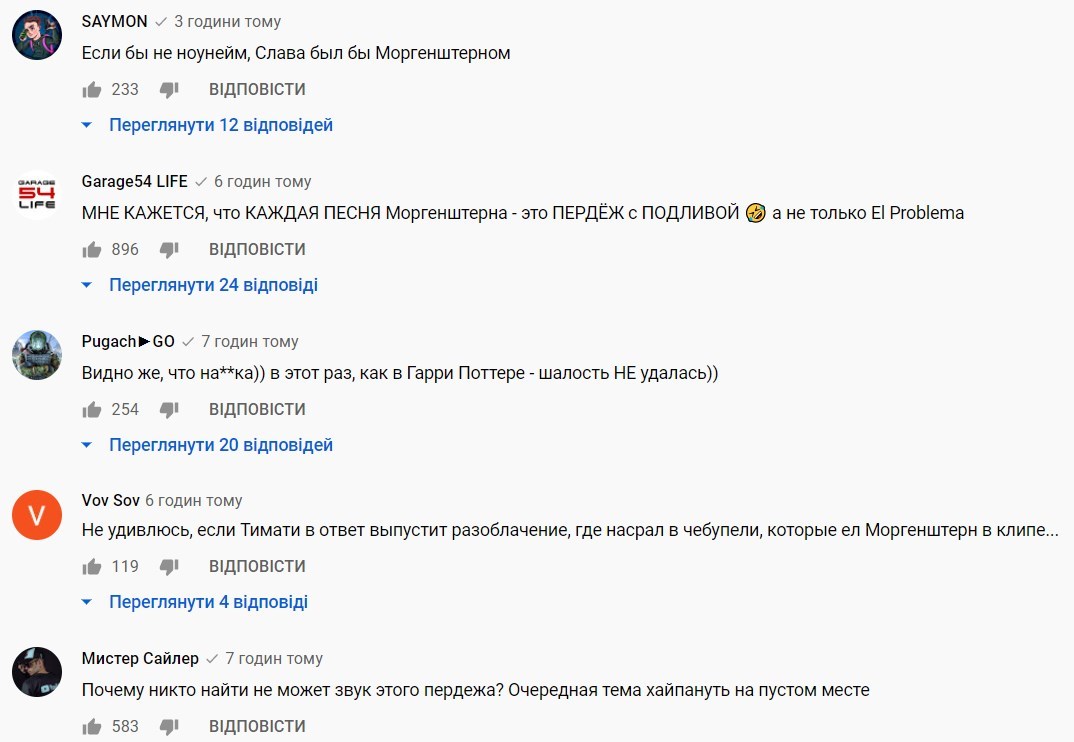Viewport: 1074px width, 742px height.
Task: Reply to the Мистер Сайлер comment
Action: (257, 727)
